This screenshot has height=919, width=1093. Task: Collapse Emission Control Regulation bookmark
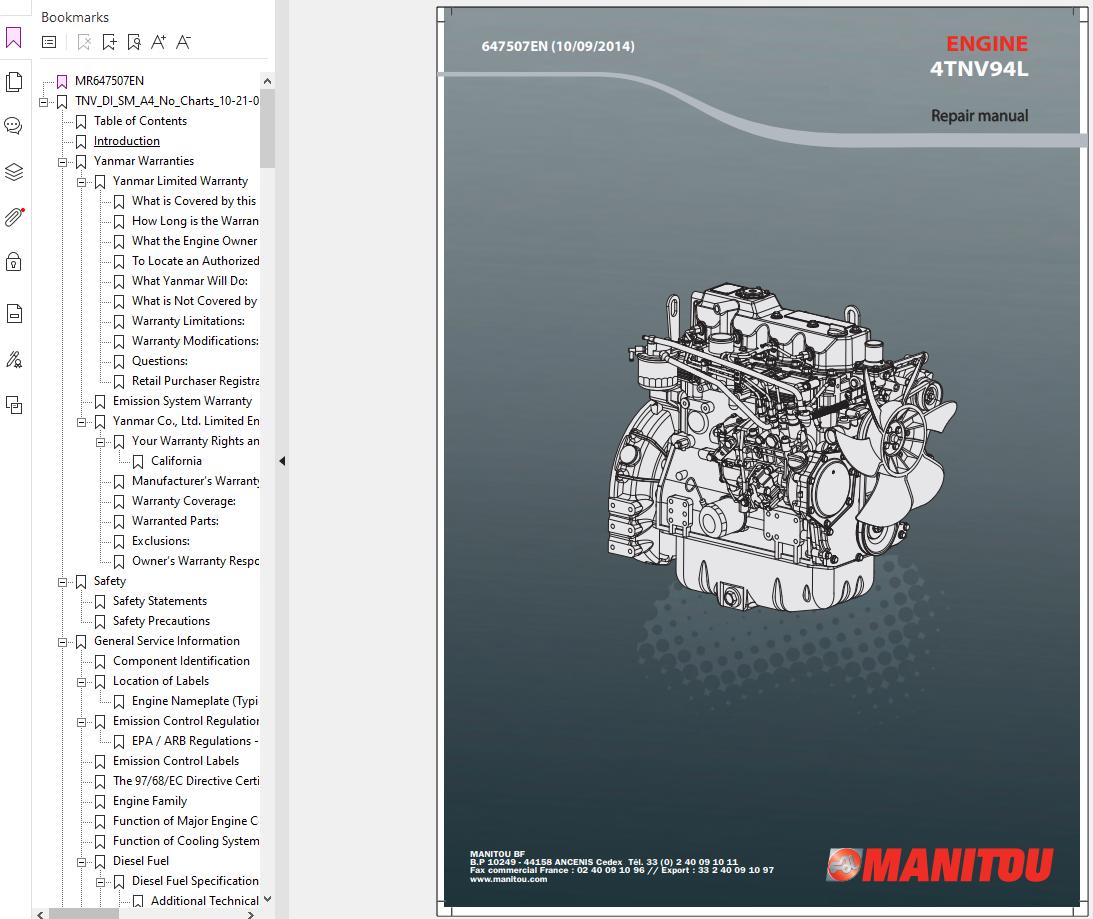tap(81, 722)
